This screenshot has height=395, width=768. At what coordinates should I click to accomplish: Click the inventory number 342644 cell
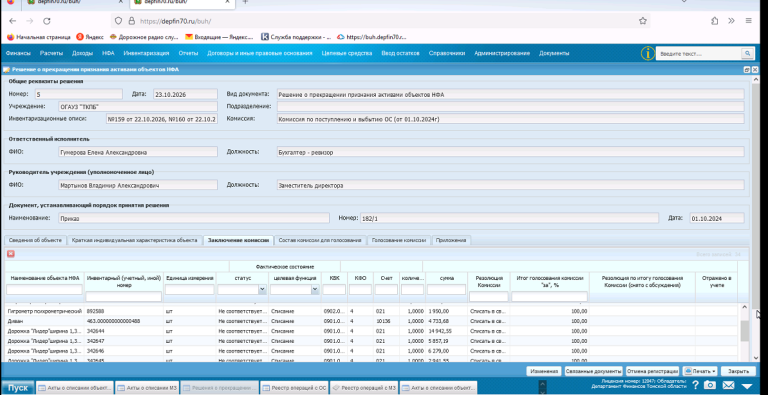click(124, 331)
